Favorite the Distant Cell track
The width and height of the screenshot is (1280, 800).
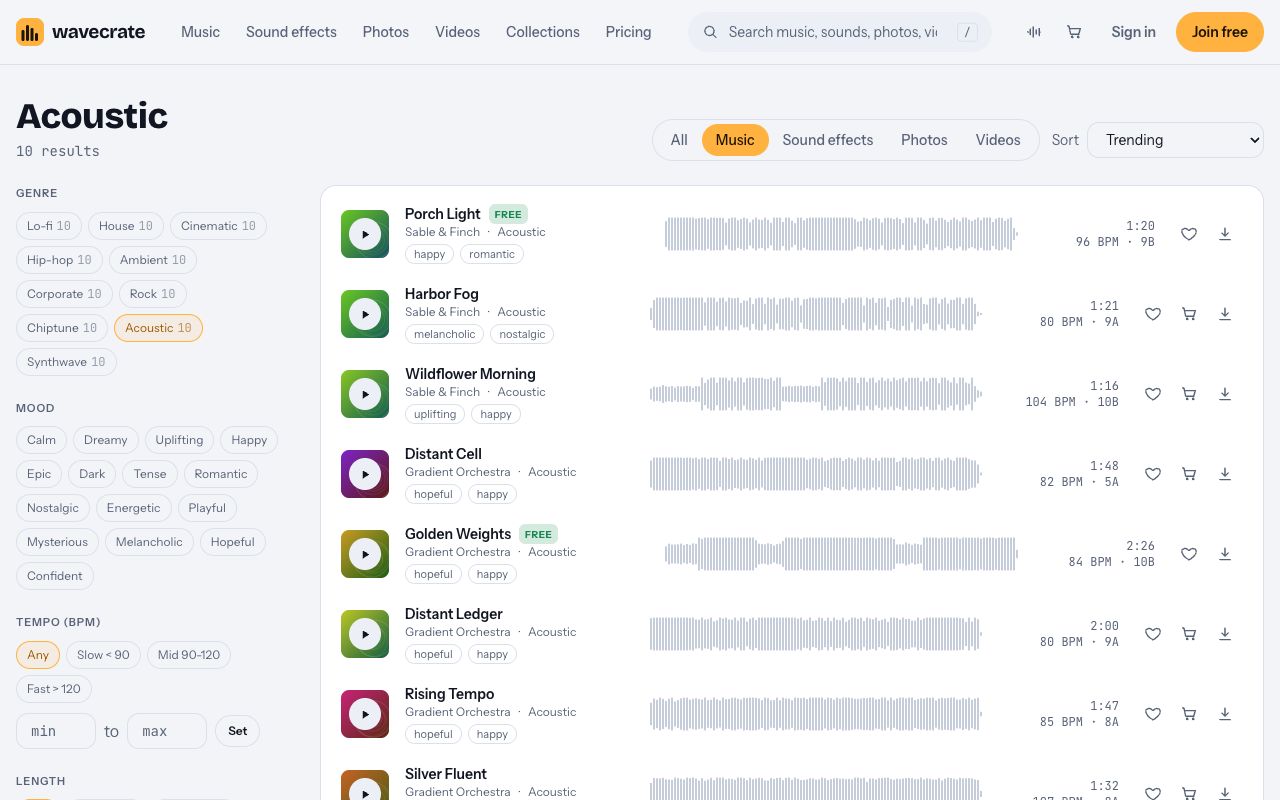pos(1153,474)
